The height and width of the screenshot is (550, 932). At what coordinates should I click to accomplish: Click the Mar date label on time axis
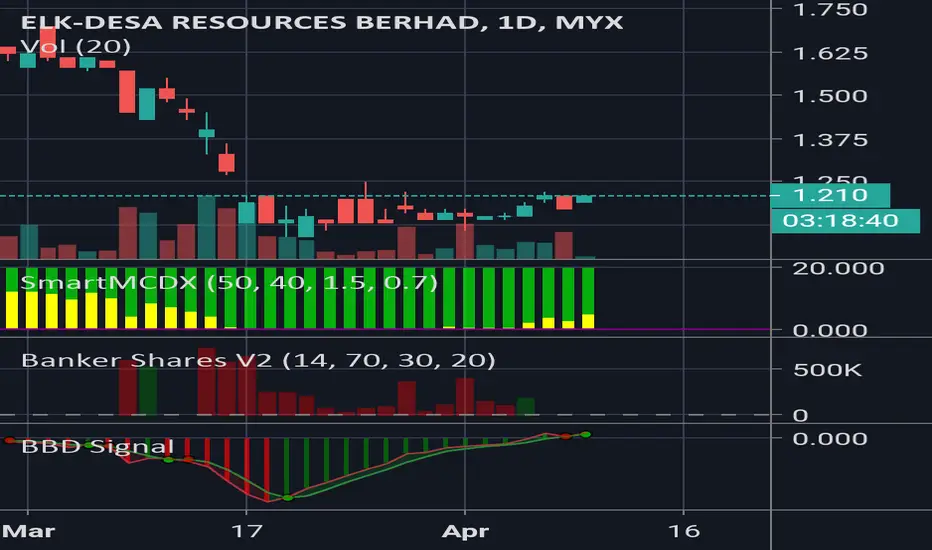(27, 530)
